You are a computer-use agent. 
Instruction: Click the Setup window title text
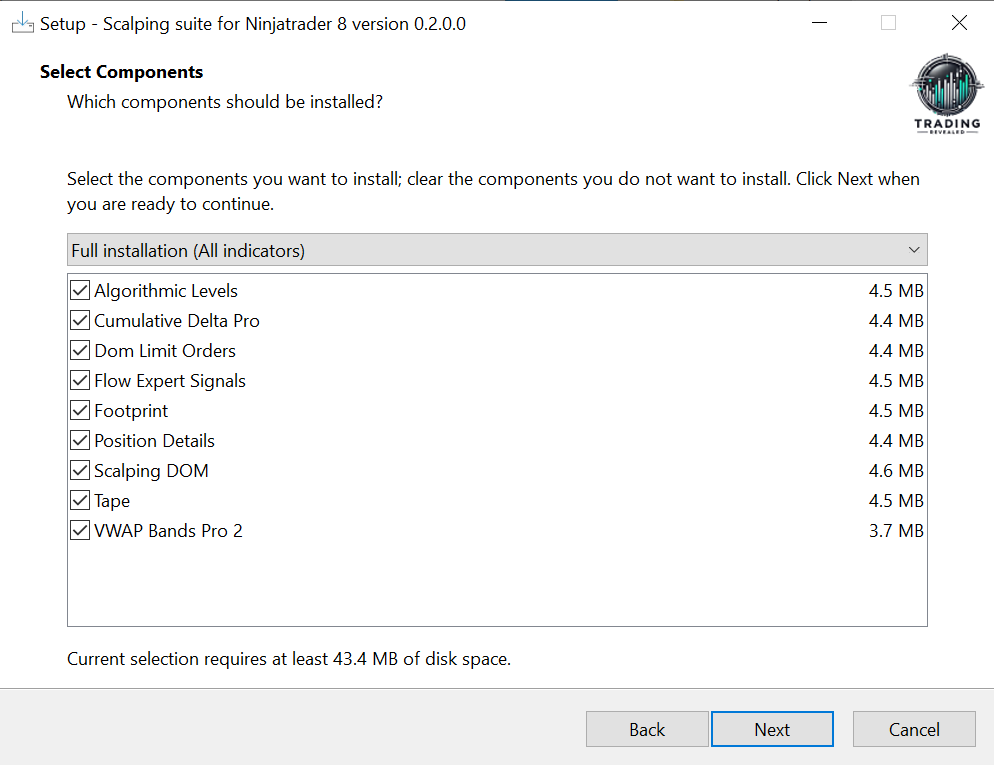point(252,23)
